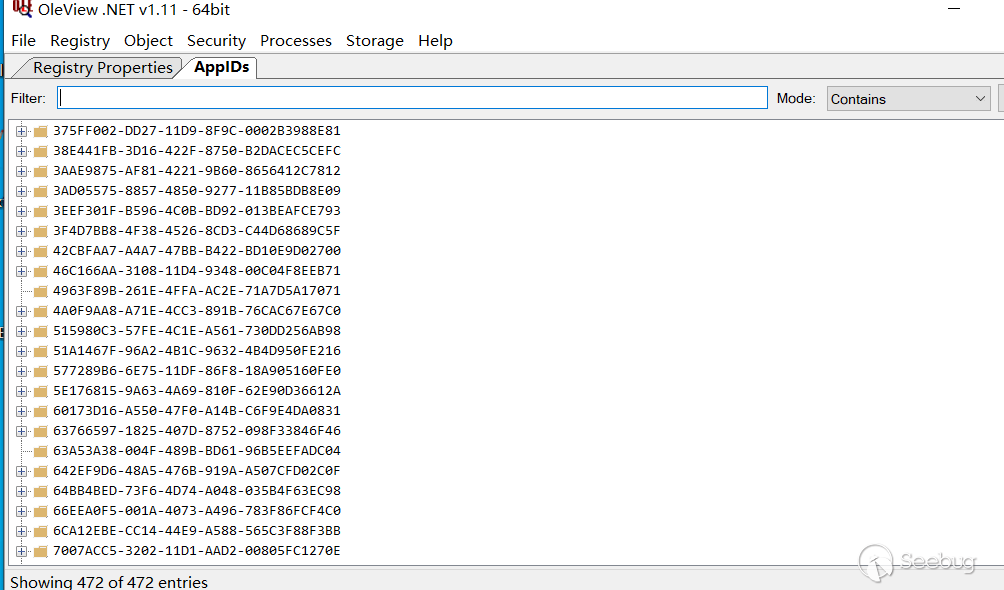Select the 5E176815-9A63-4A69-810F-62E90D36612A item

(196, 391)
